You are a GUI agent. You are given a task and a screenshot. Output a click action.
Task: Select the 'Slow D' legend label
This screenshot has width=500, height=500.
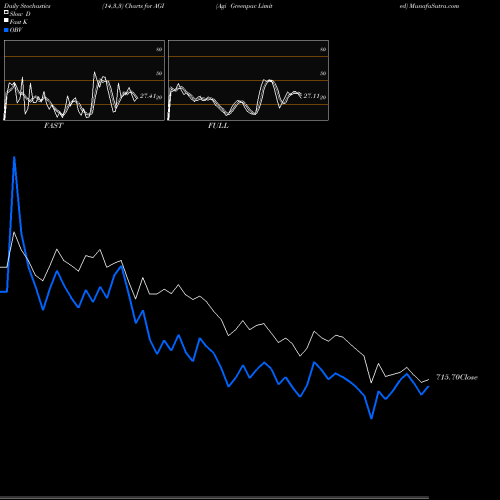20,14
